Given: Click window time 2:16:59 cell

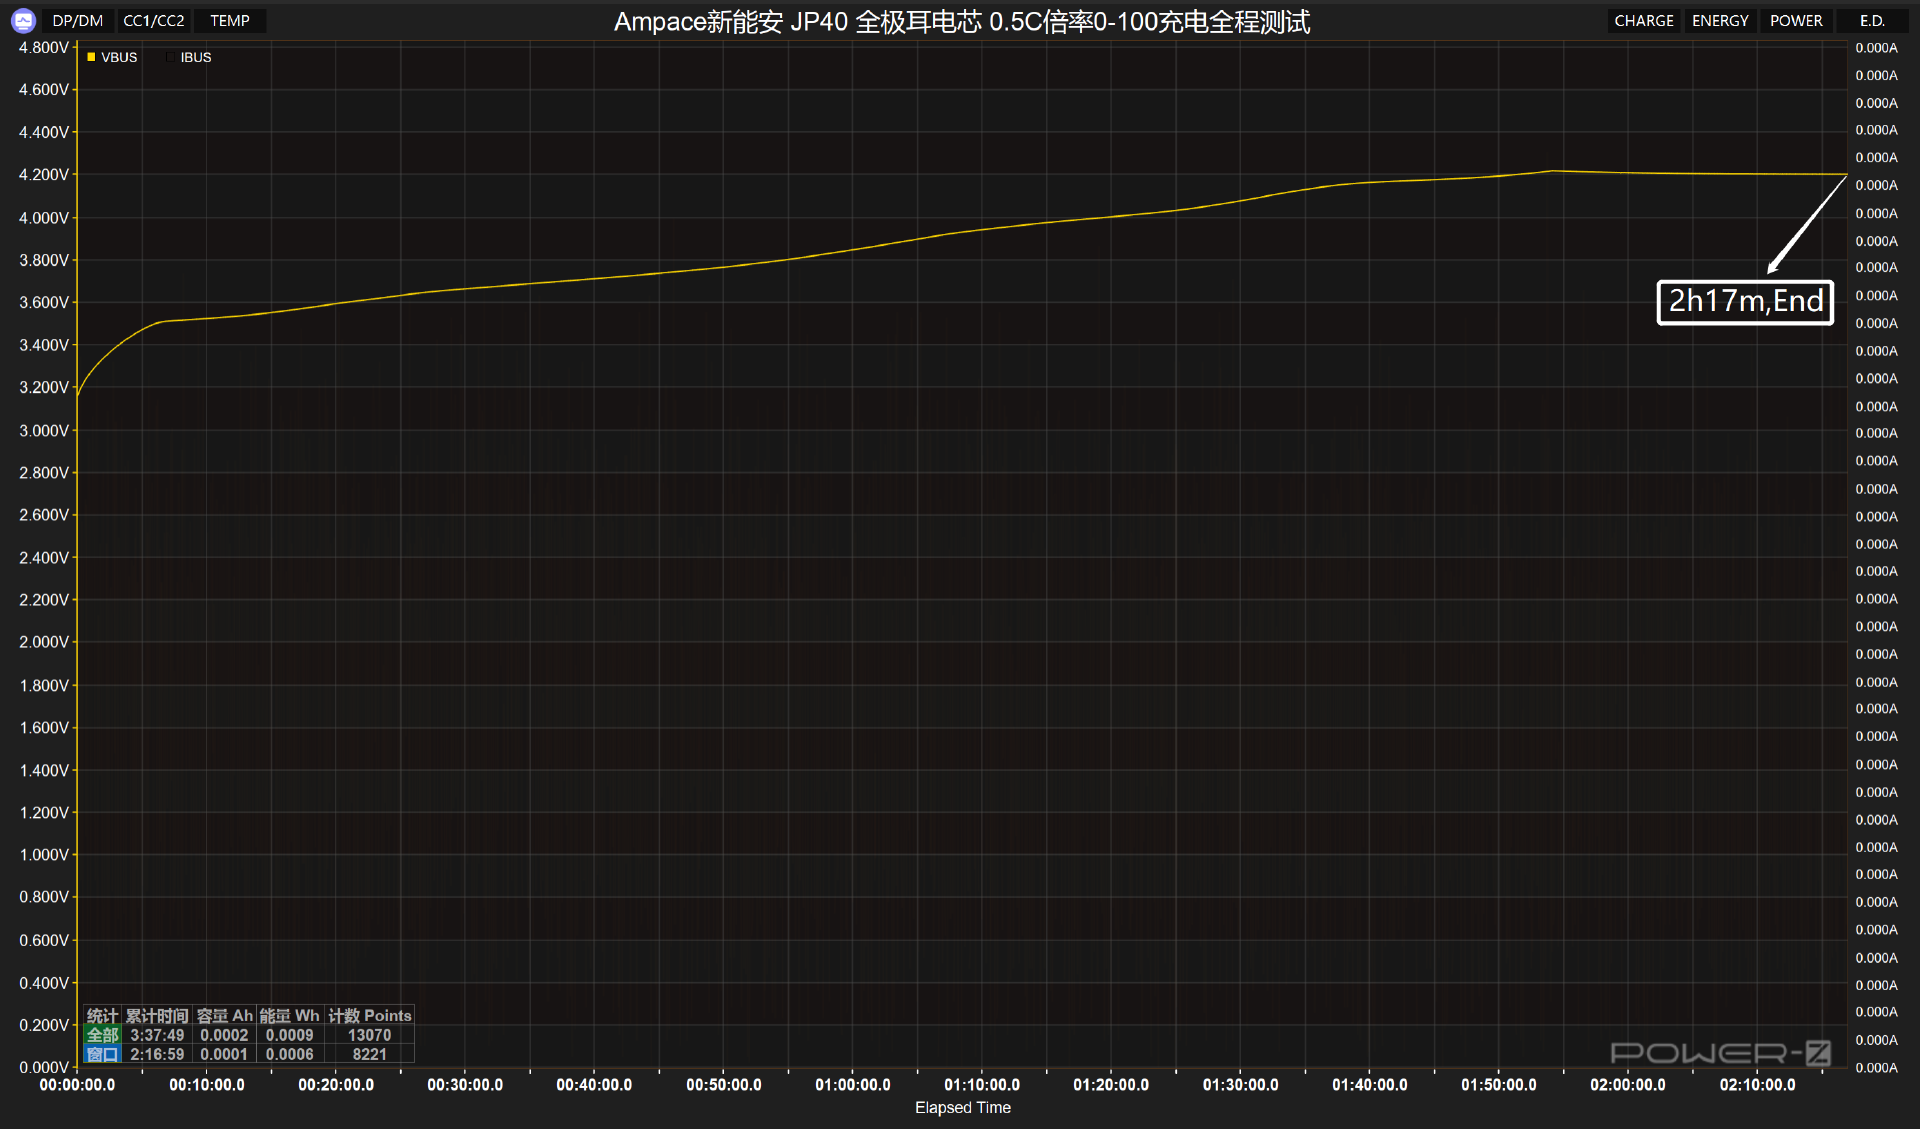Looking at the screenshot, I should tap(157, 1054).
